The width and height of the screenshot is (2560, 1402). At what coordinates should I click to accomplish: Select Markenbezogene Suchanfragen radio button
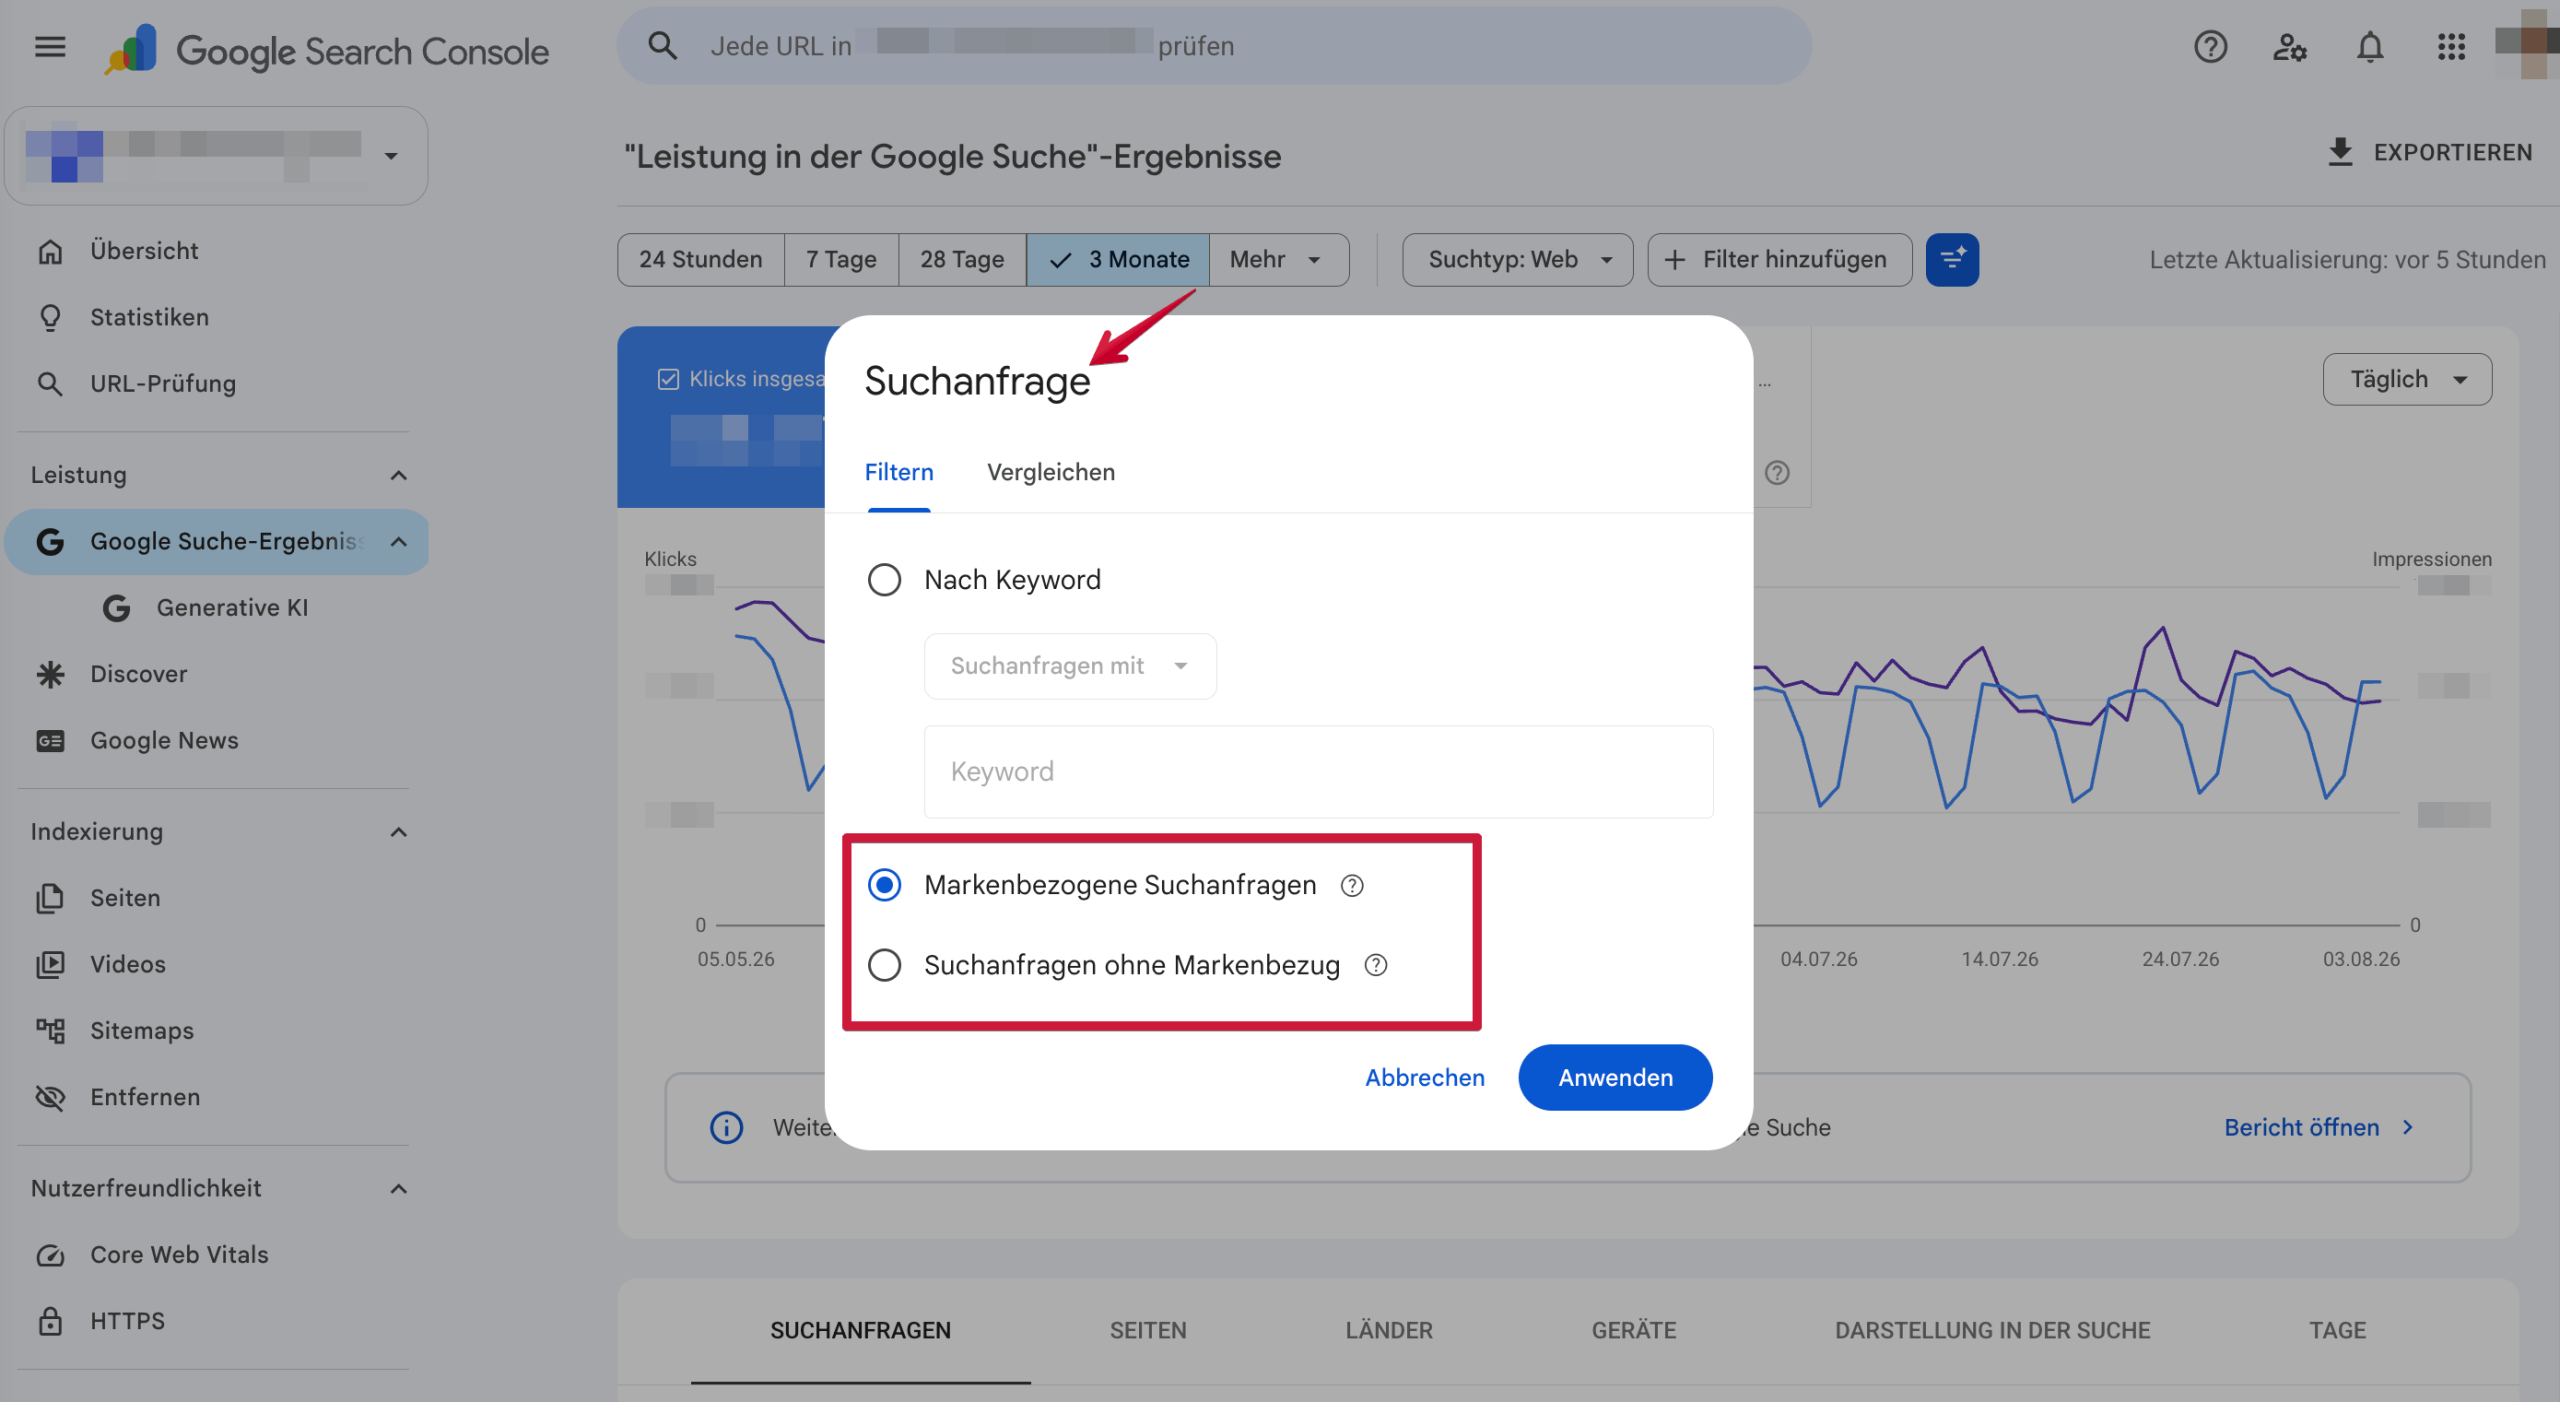884,885
